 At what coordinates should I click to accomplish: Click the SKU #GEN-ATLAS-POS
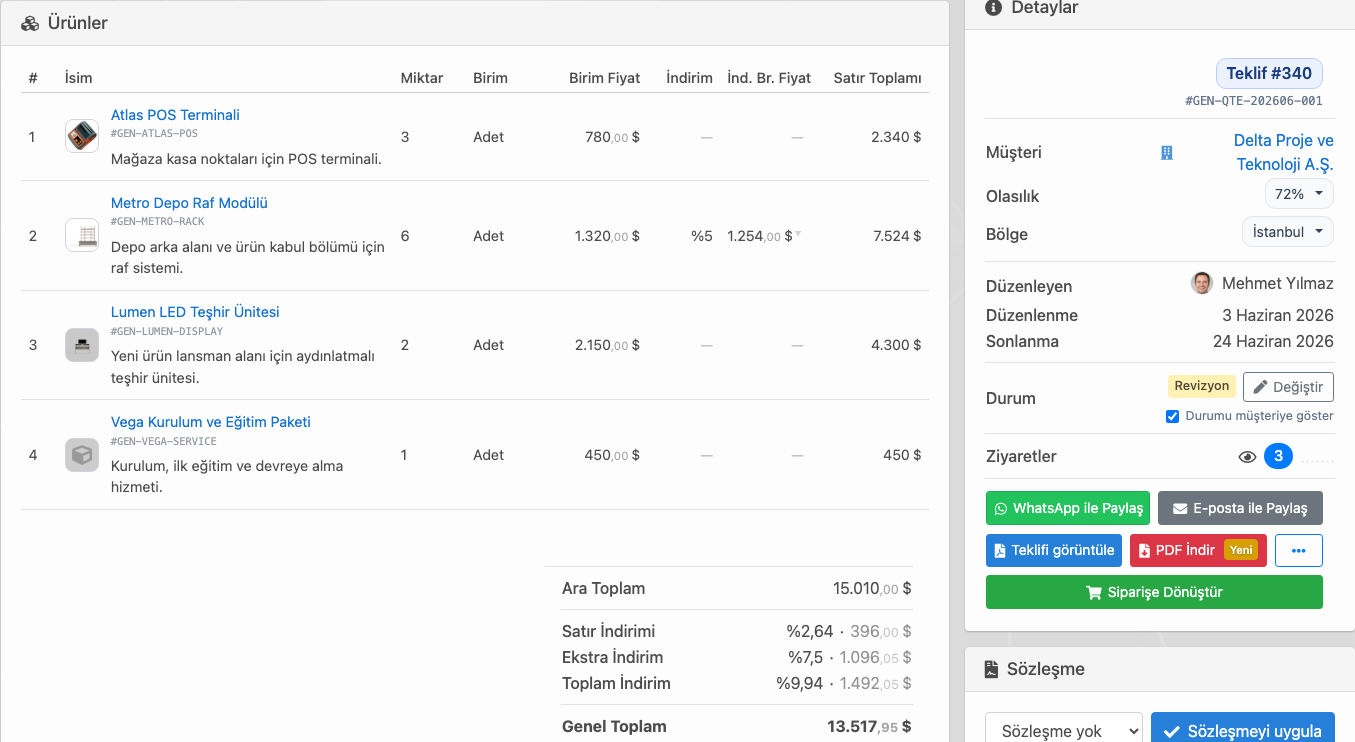tap(154, 133)
